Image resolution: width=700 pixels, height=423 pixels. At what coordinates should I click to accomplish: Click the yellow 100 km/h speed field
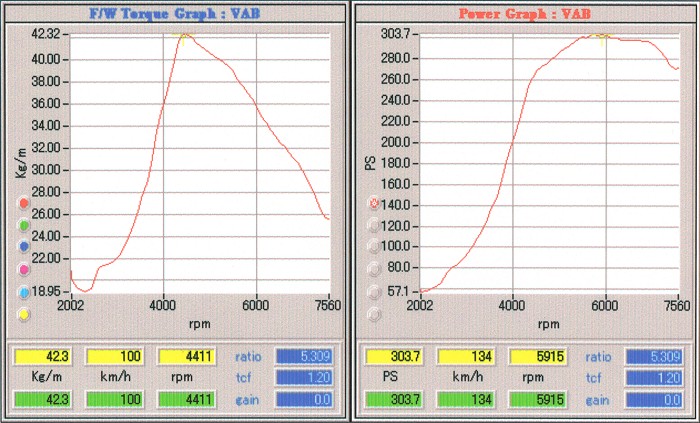[114, 357]
